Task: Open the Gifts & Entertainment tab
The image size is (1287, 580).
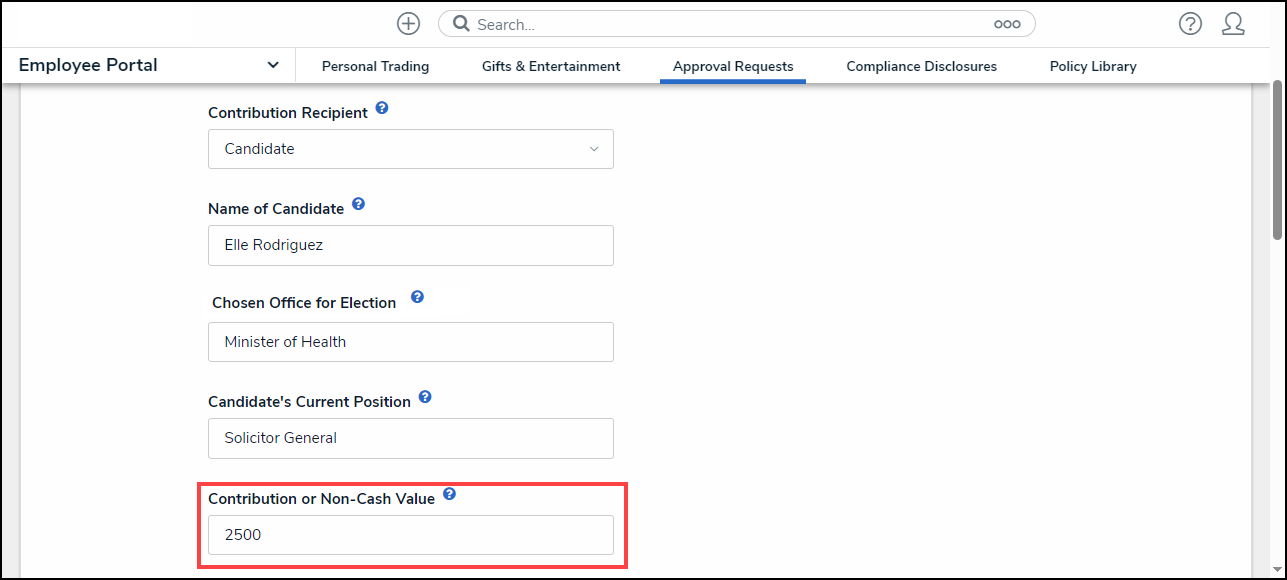Action: click(x=551, y=66)
